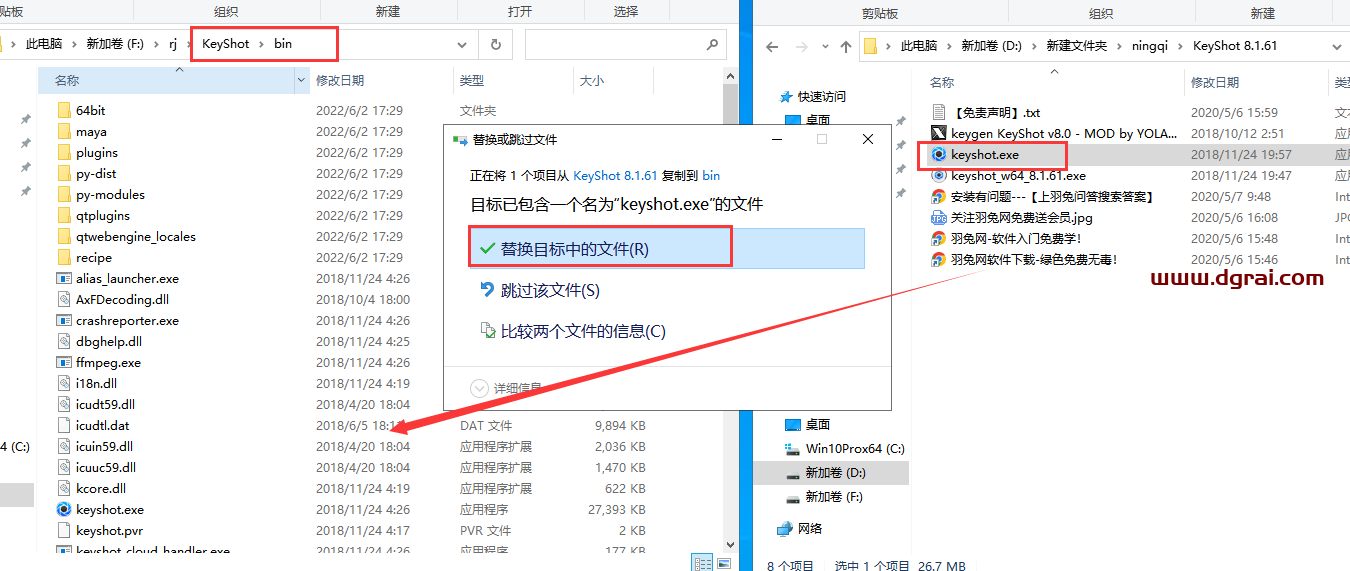The width and height of the screenshot is (1350, 571).
Task: Go up one folder in right Explorer window
Action: (x=846, y=46)
